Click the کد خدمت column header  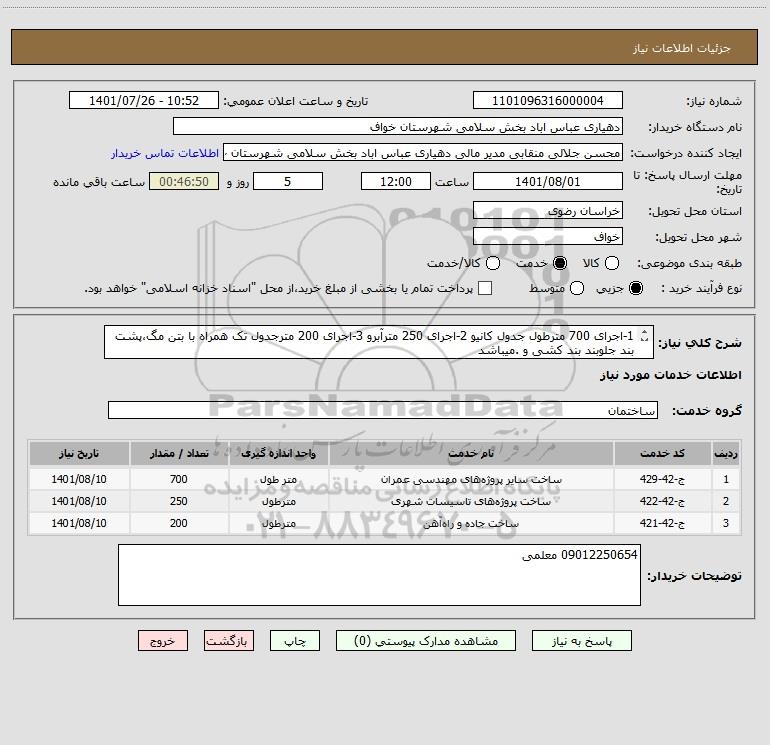(662, 453)
